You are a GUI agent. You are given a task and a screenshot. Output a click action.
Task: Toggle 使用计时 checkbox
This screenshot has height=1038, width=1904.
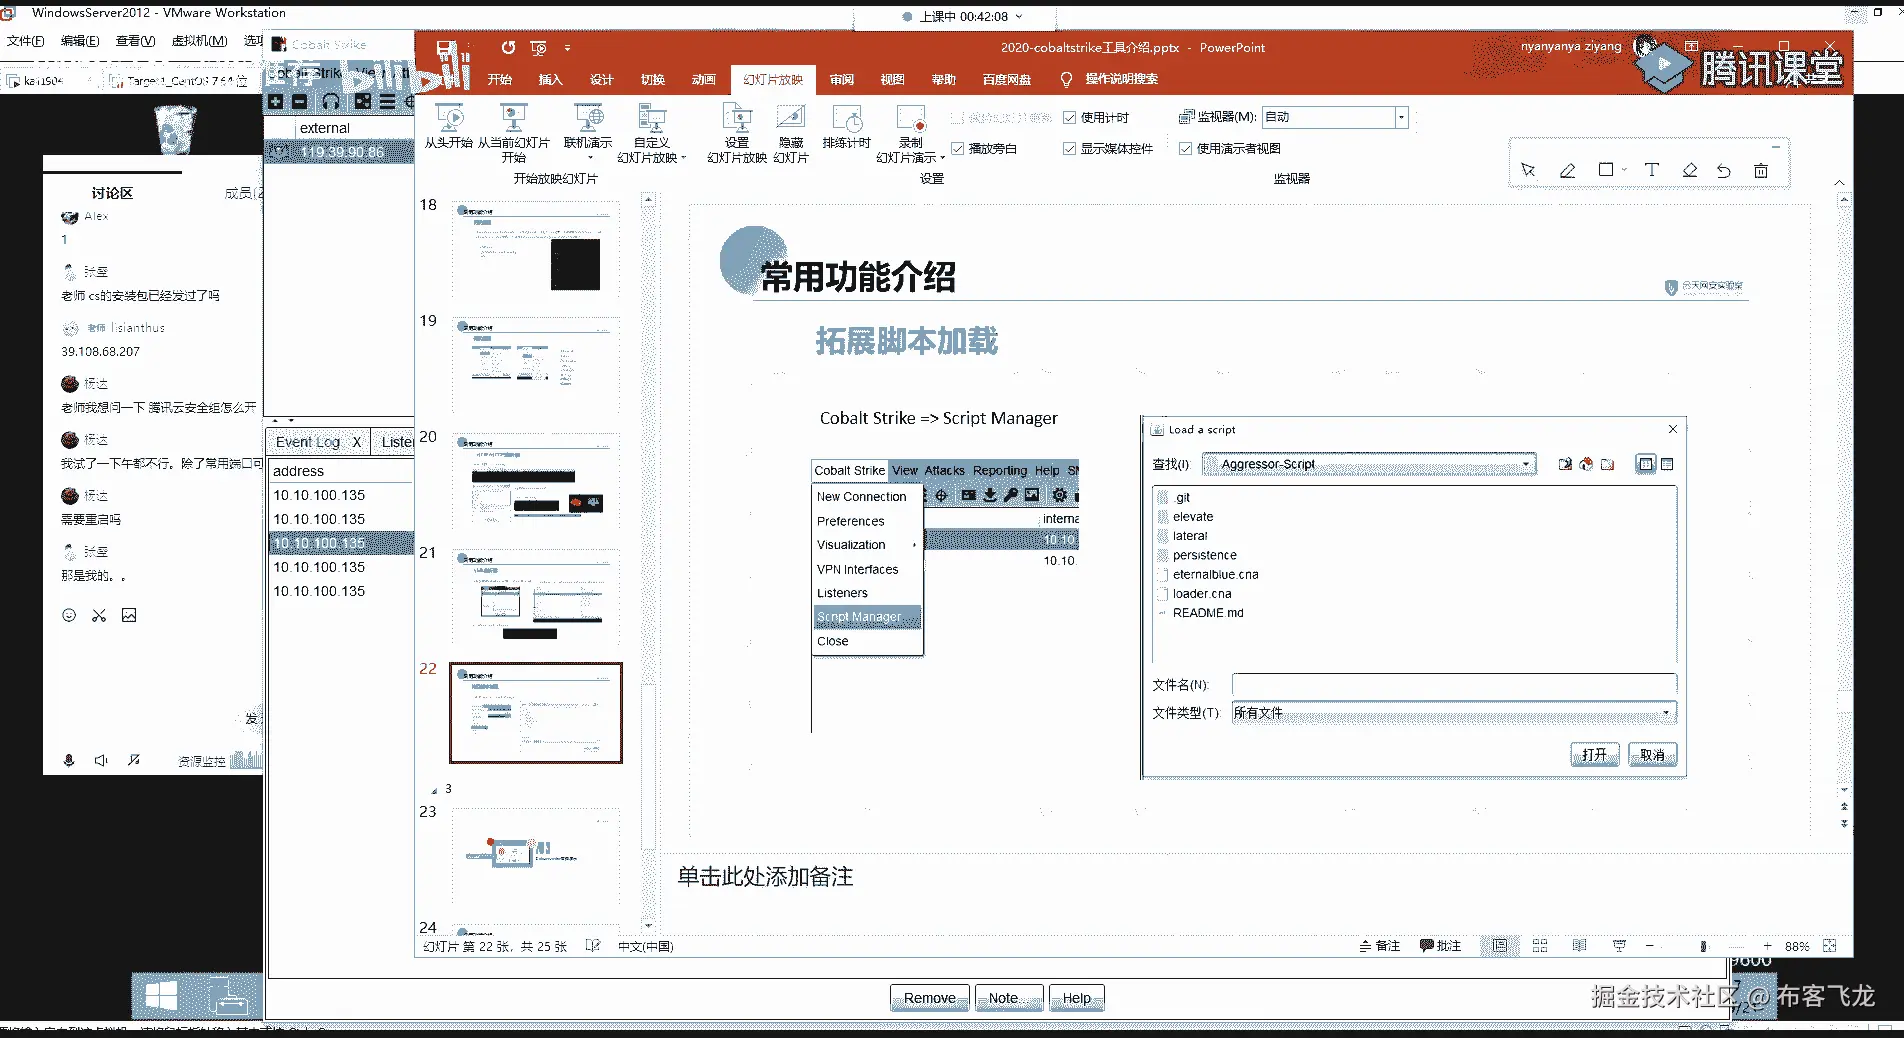click(x=1070, y=118)
